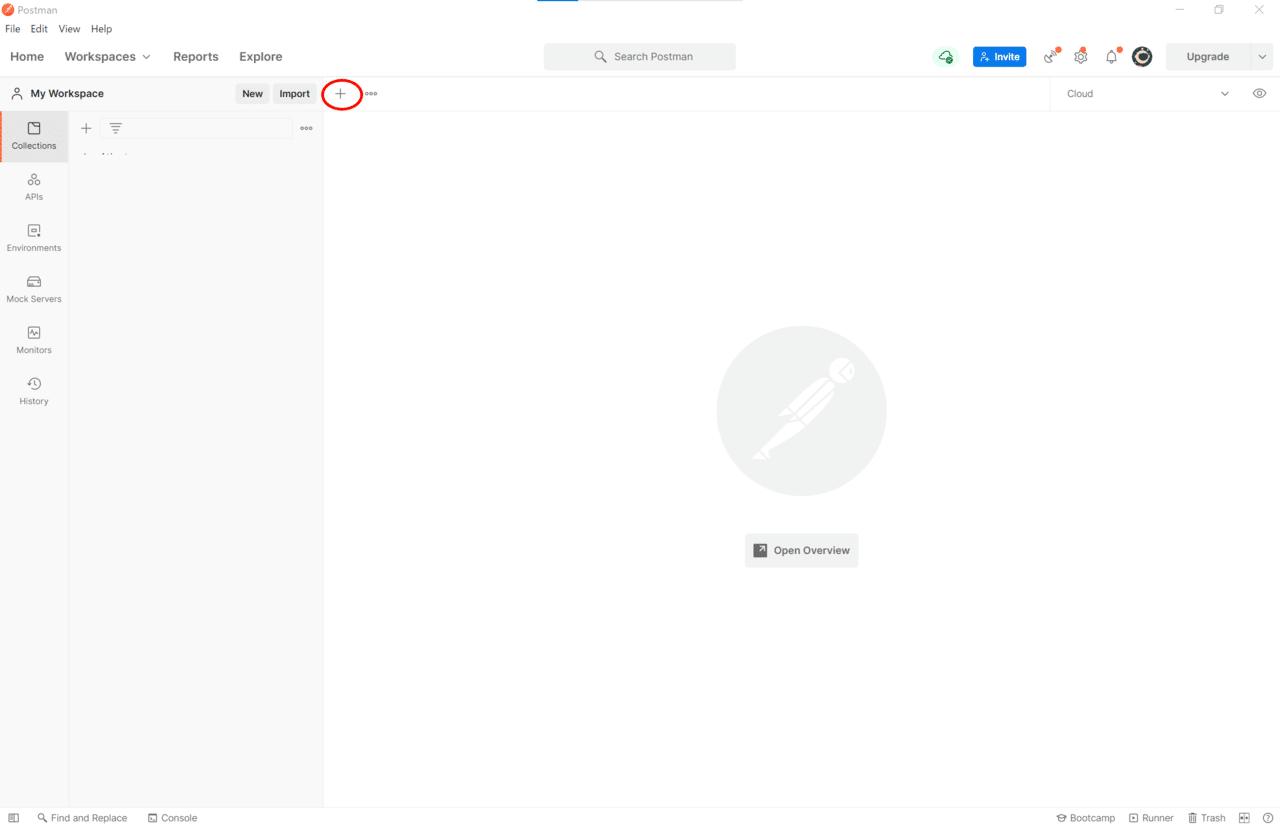
Task: Open the Collections sidebar section
Action: click(x=34, y=136)
